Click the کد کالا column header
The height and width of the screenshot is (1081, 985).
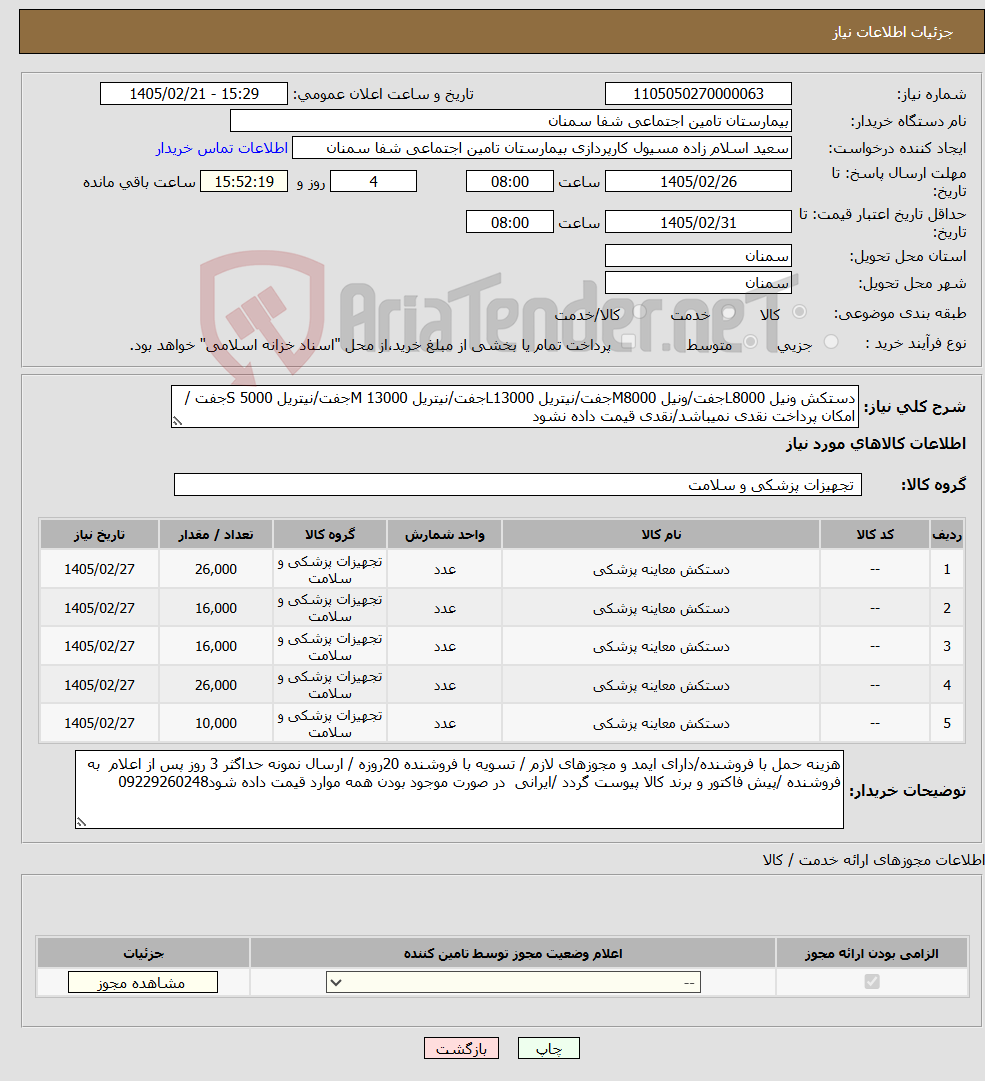click(875, 534)
